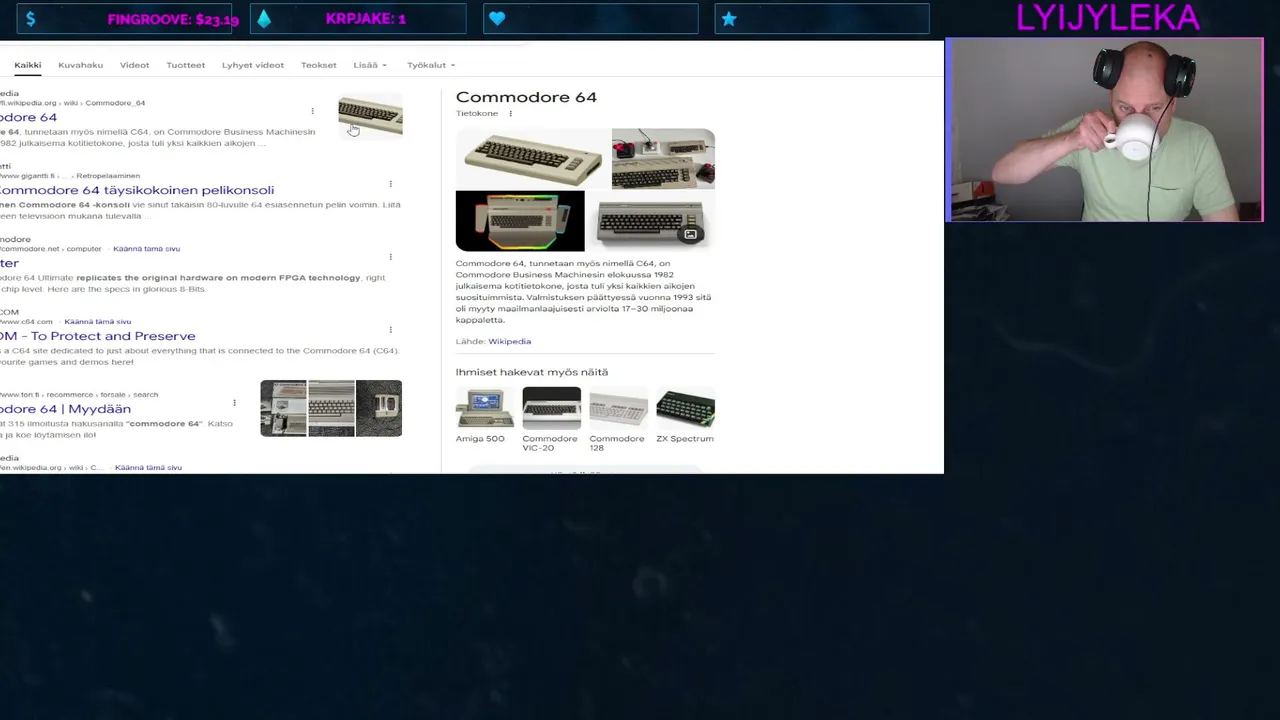Click the heart icon in the stream overlay
This screenshot has width=1280, height=720.
(x=497, y=19)
